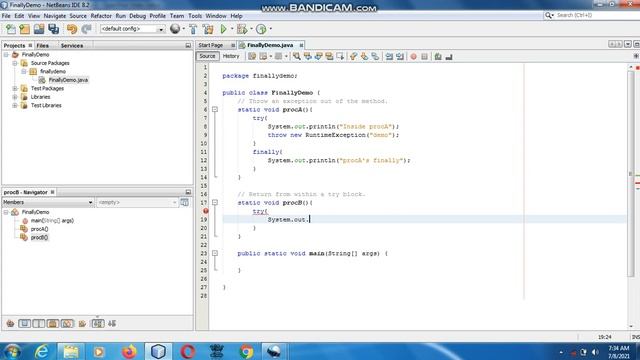Click the error marker on line 18
Screen dimensions: 640x360
(206, 211)
